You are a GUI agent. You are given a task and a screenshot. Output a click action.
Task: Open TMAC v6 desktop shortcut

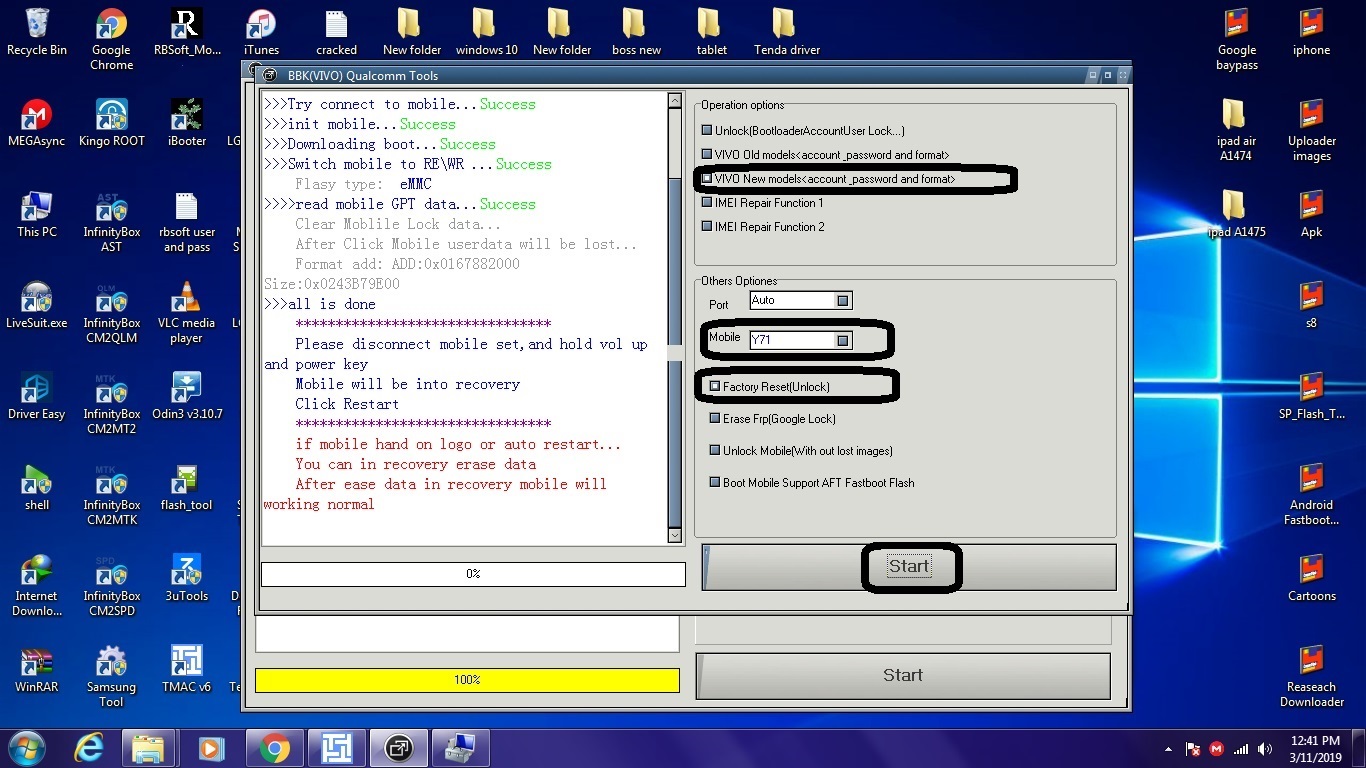[x=187, y=669]
